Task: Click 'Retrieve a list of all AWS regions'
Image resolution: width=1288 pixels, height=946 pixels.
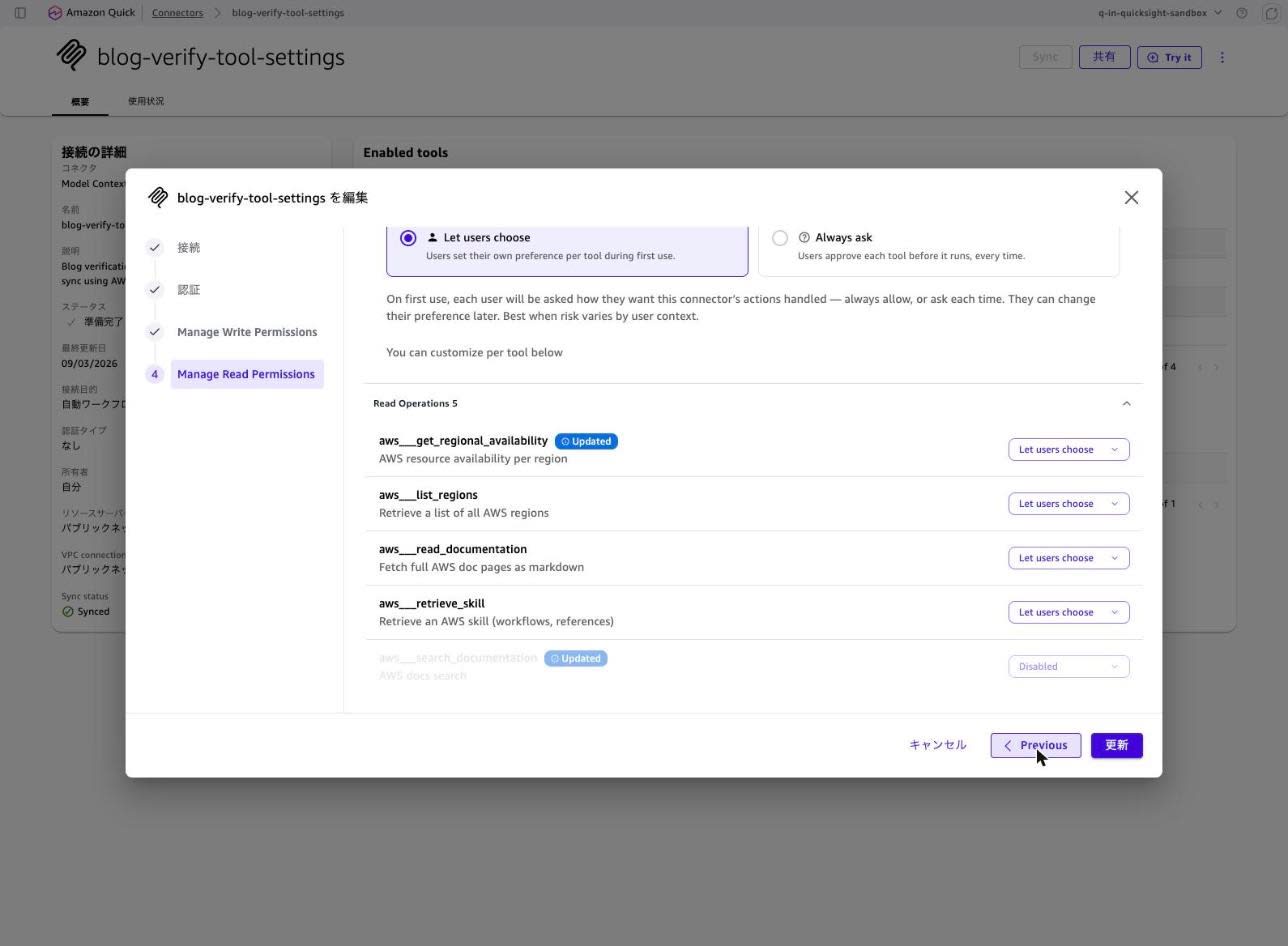Action: (x=464, y=513)
